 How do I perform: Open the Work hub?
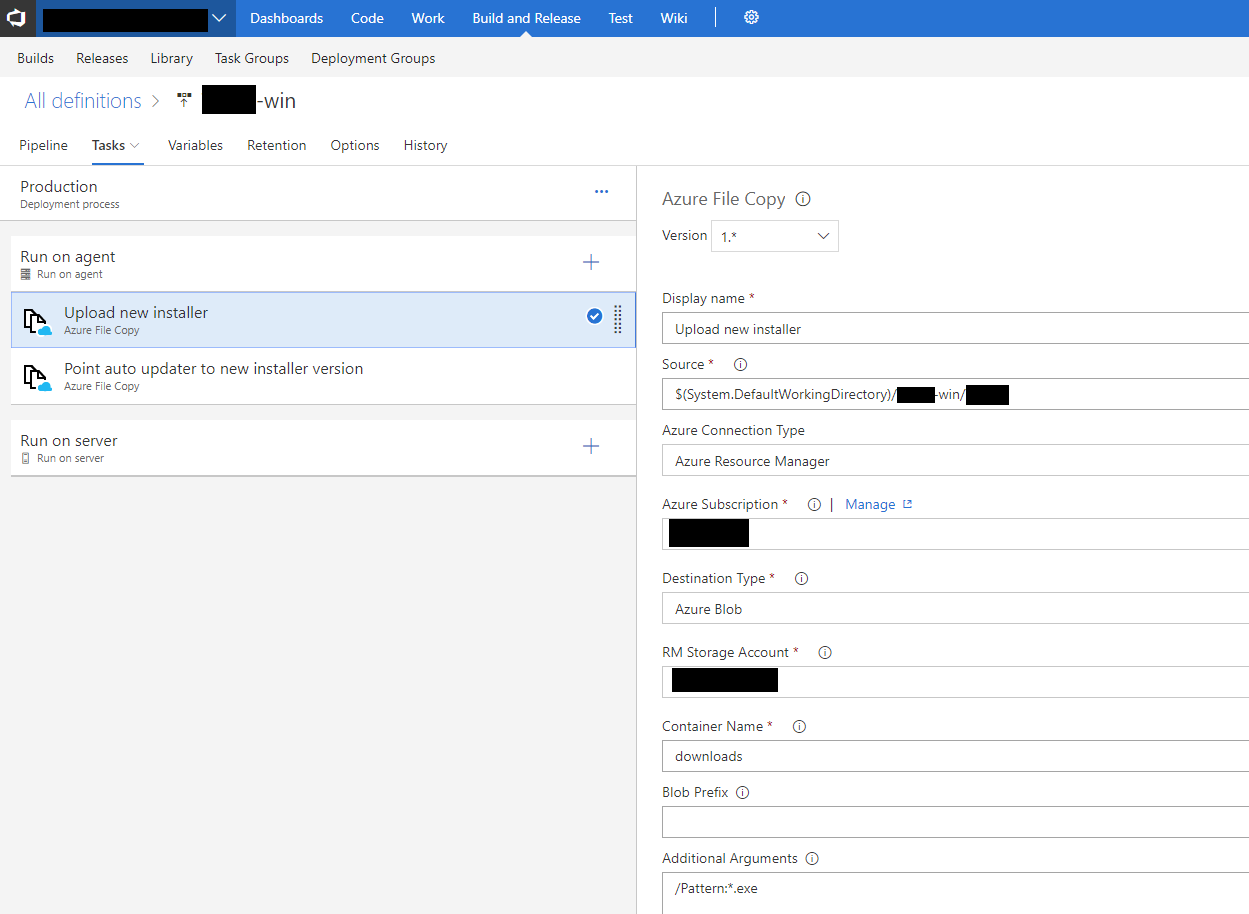[x=428, y=18]
